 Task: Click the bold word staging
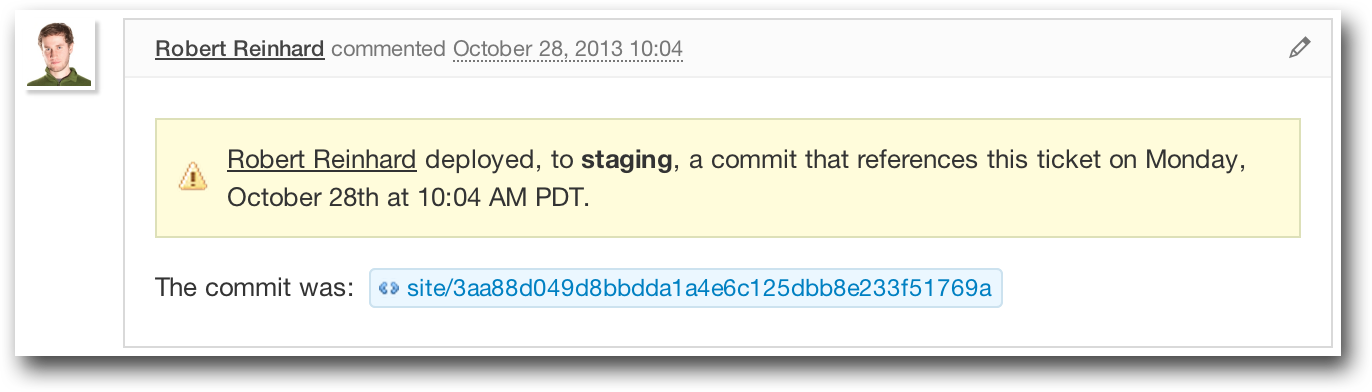coord(627,160)
